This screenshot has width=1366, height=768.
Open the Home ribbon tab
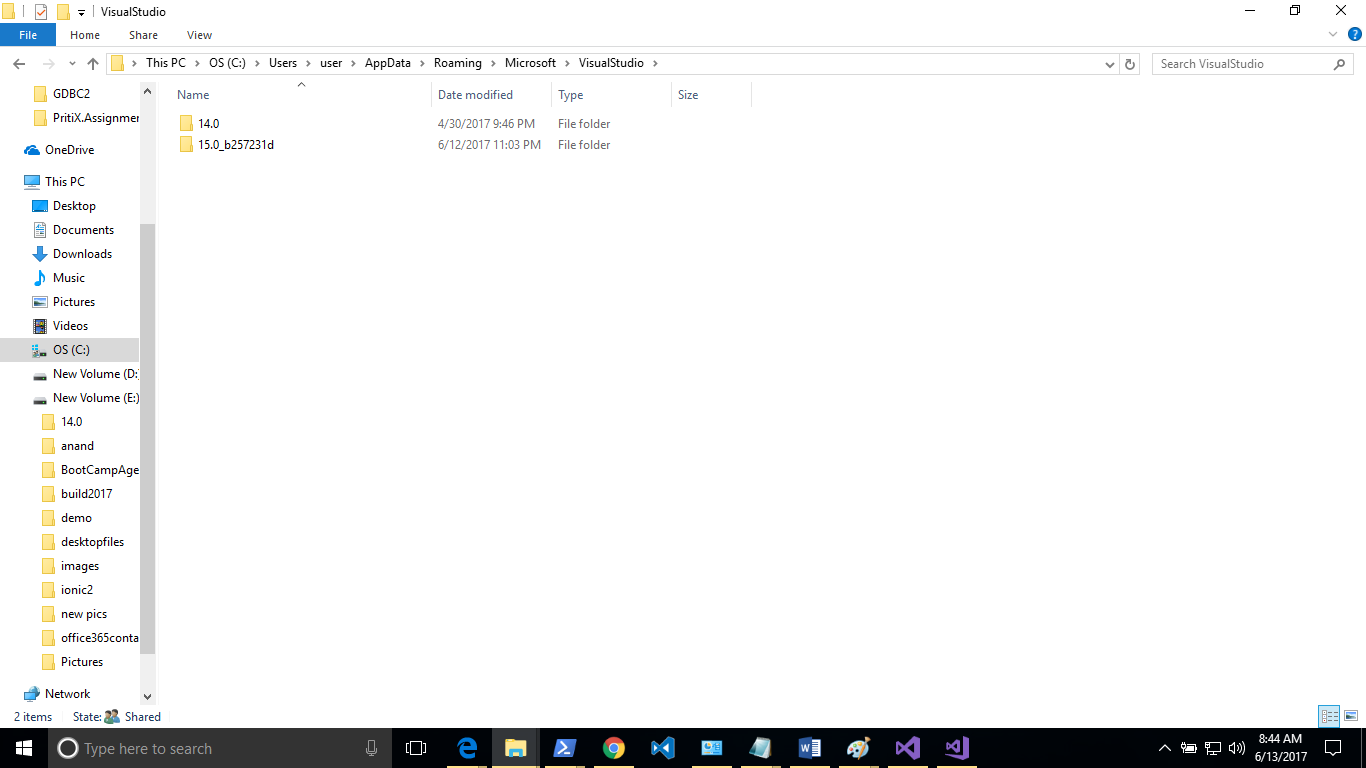pyautogui.click(x=85, y=34)
